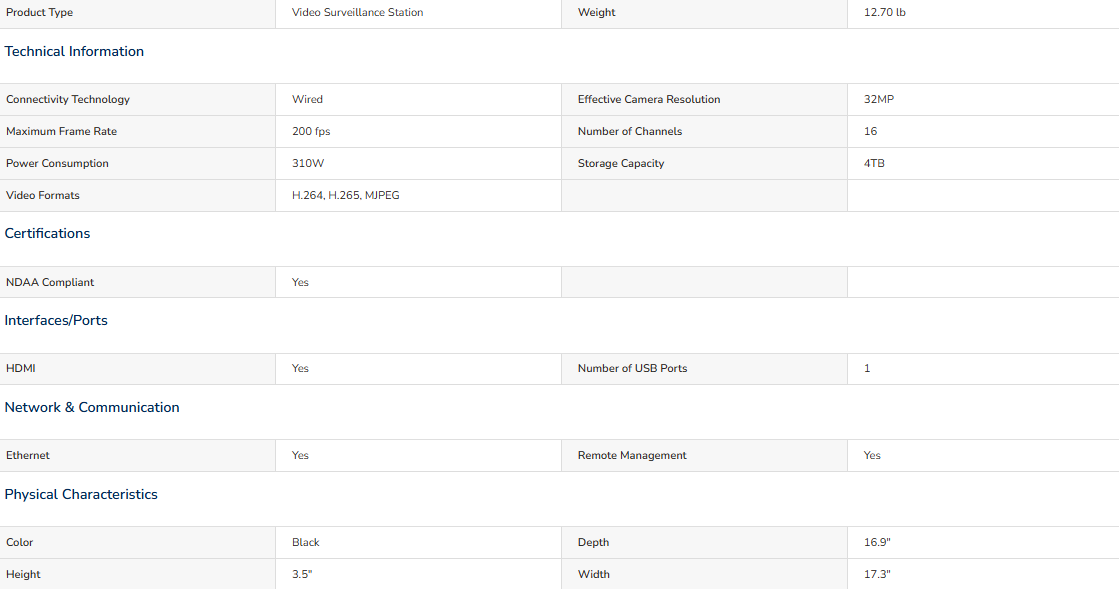Select the Video Surveillance Station product type
The image size is (1119, 589).
(358, 12)
